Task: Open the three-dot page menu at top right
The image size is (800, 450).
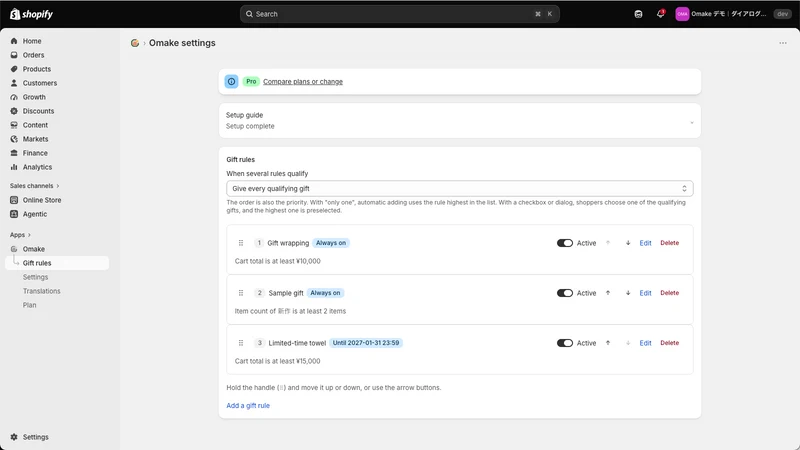Action: pos(783,43)
